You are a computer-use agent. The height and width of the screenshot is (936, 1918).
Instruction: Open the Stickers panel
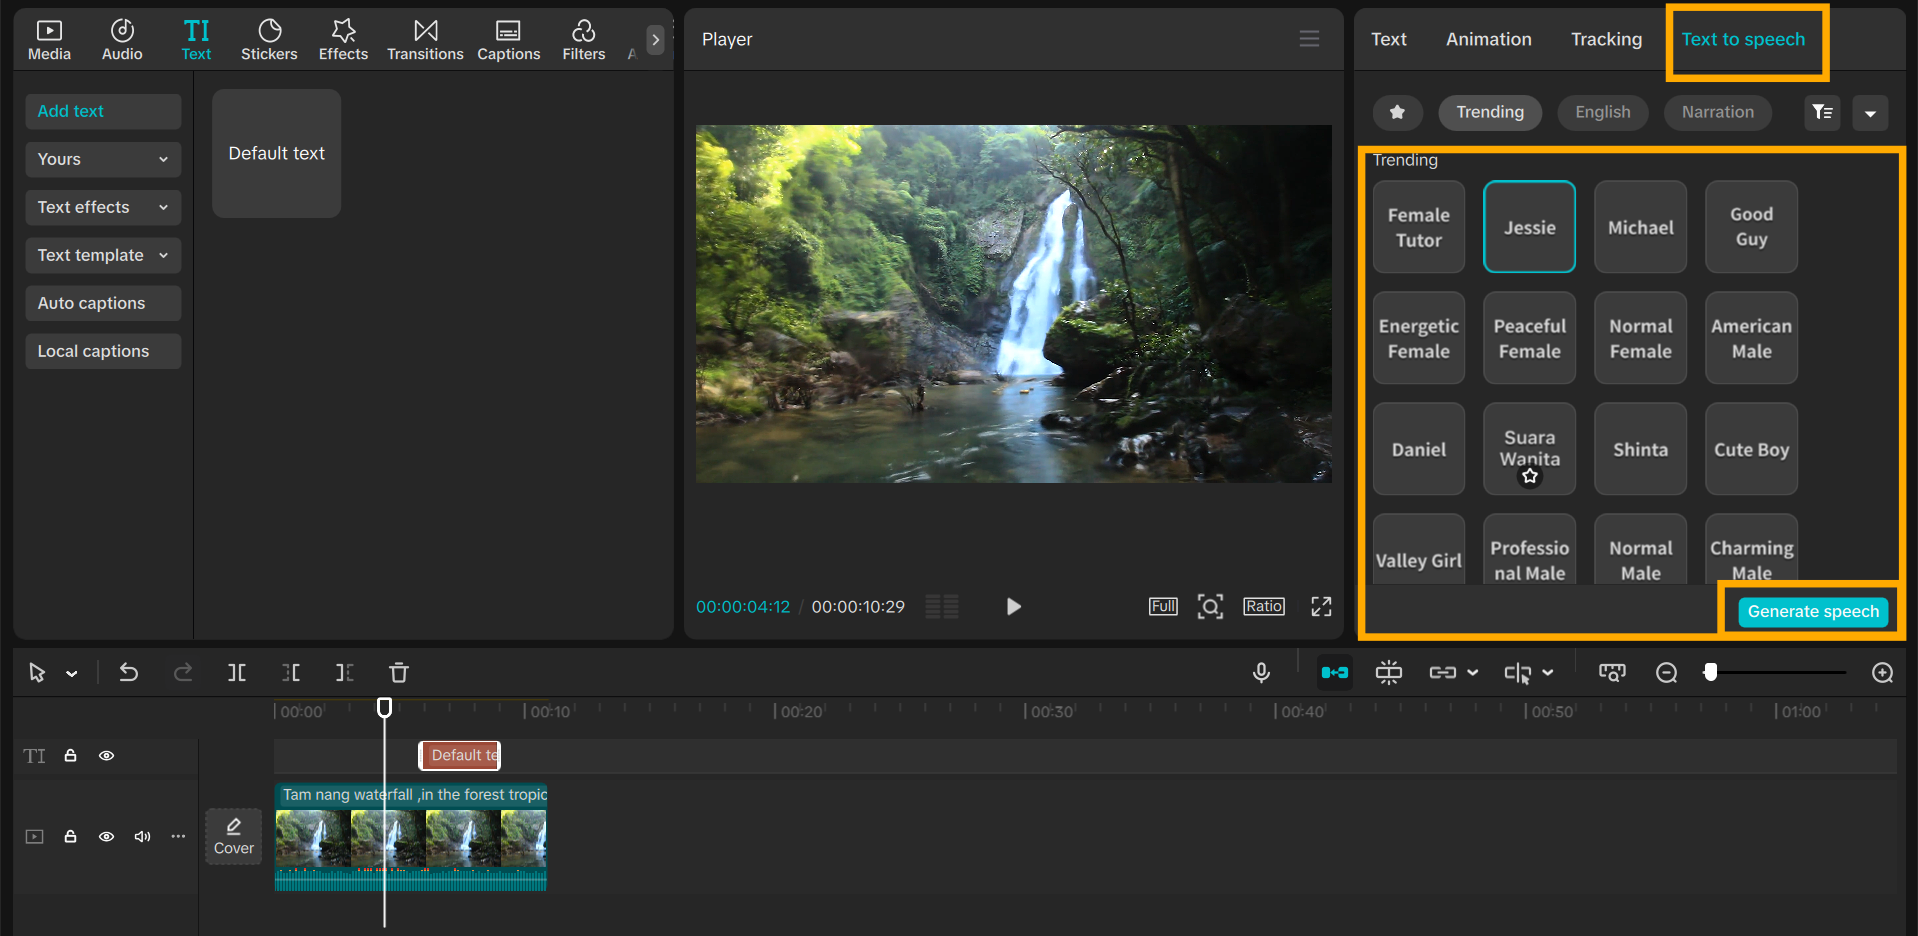(269, 40)
